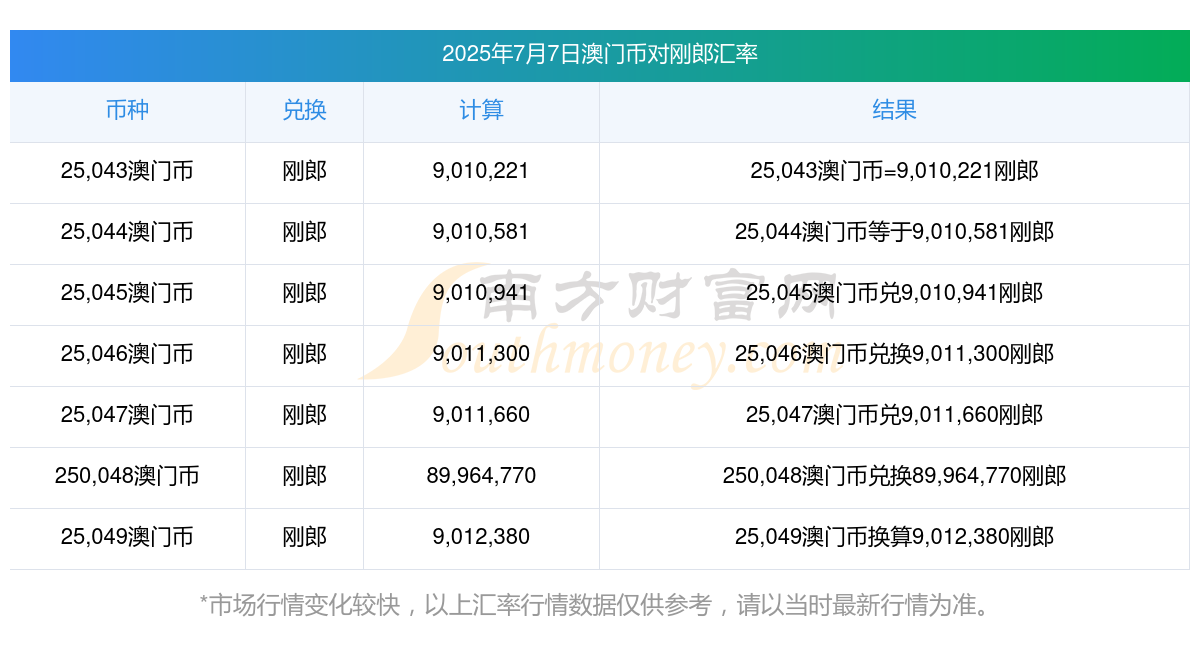Click 刚郎 in the 25,047澳门币 row
Viewport: 1200px width, 650px height.
(x=304, y=415)
